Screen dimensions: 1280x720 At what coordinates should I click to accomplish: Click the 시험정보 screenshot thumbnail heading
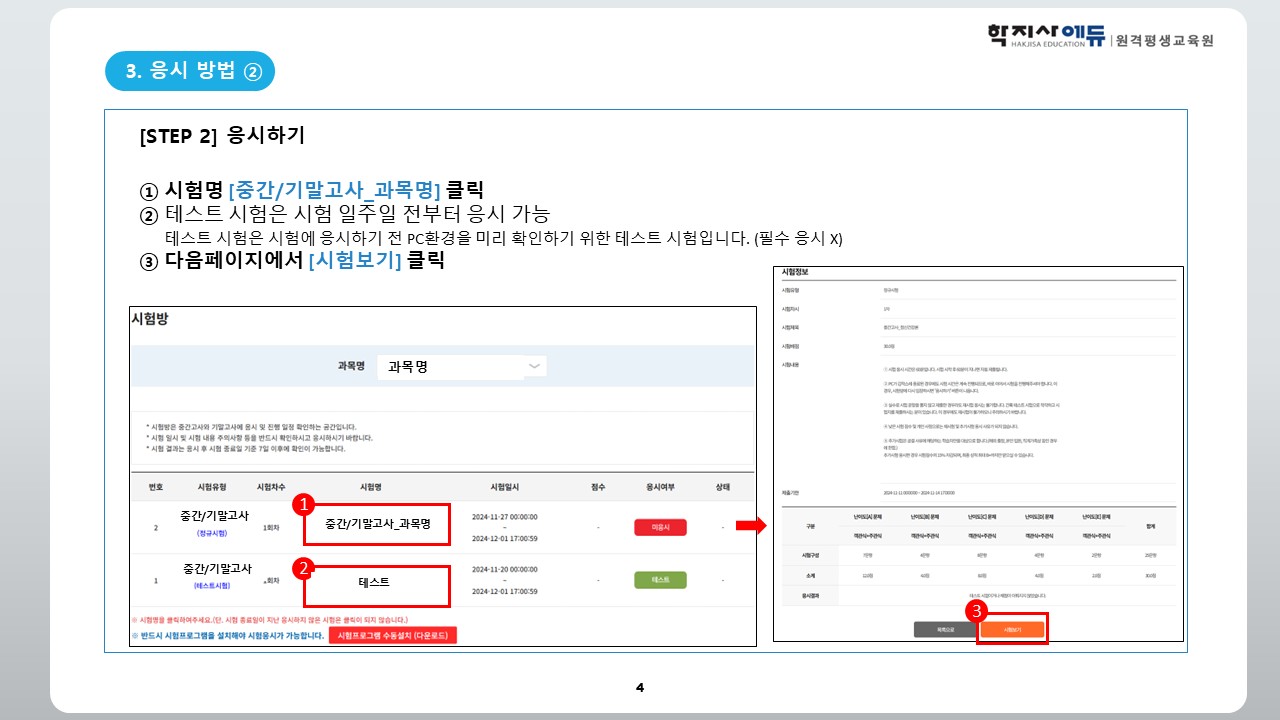[795, 272]
